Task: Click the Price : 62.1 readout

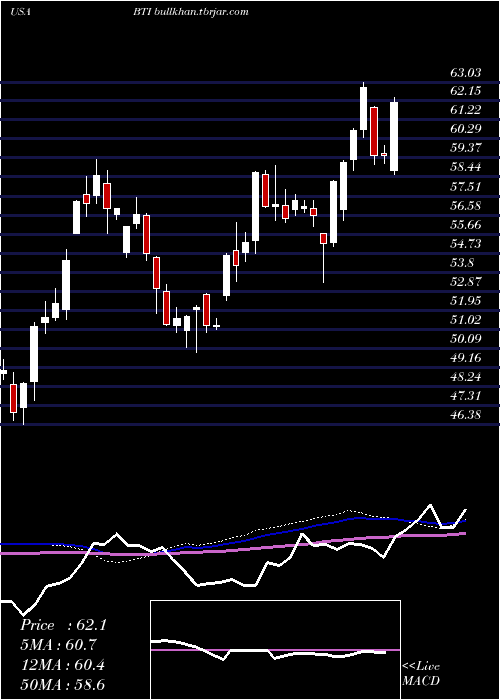Action: (x=63, y=625)
